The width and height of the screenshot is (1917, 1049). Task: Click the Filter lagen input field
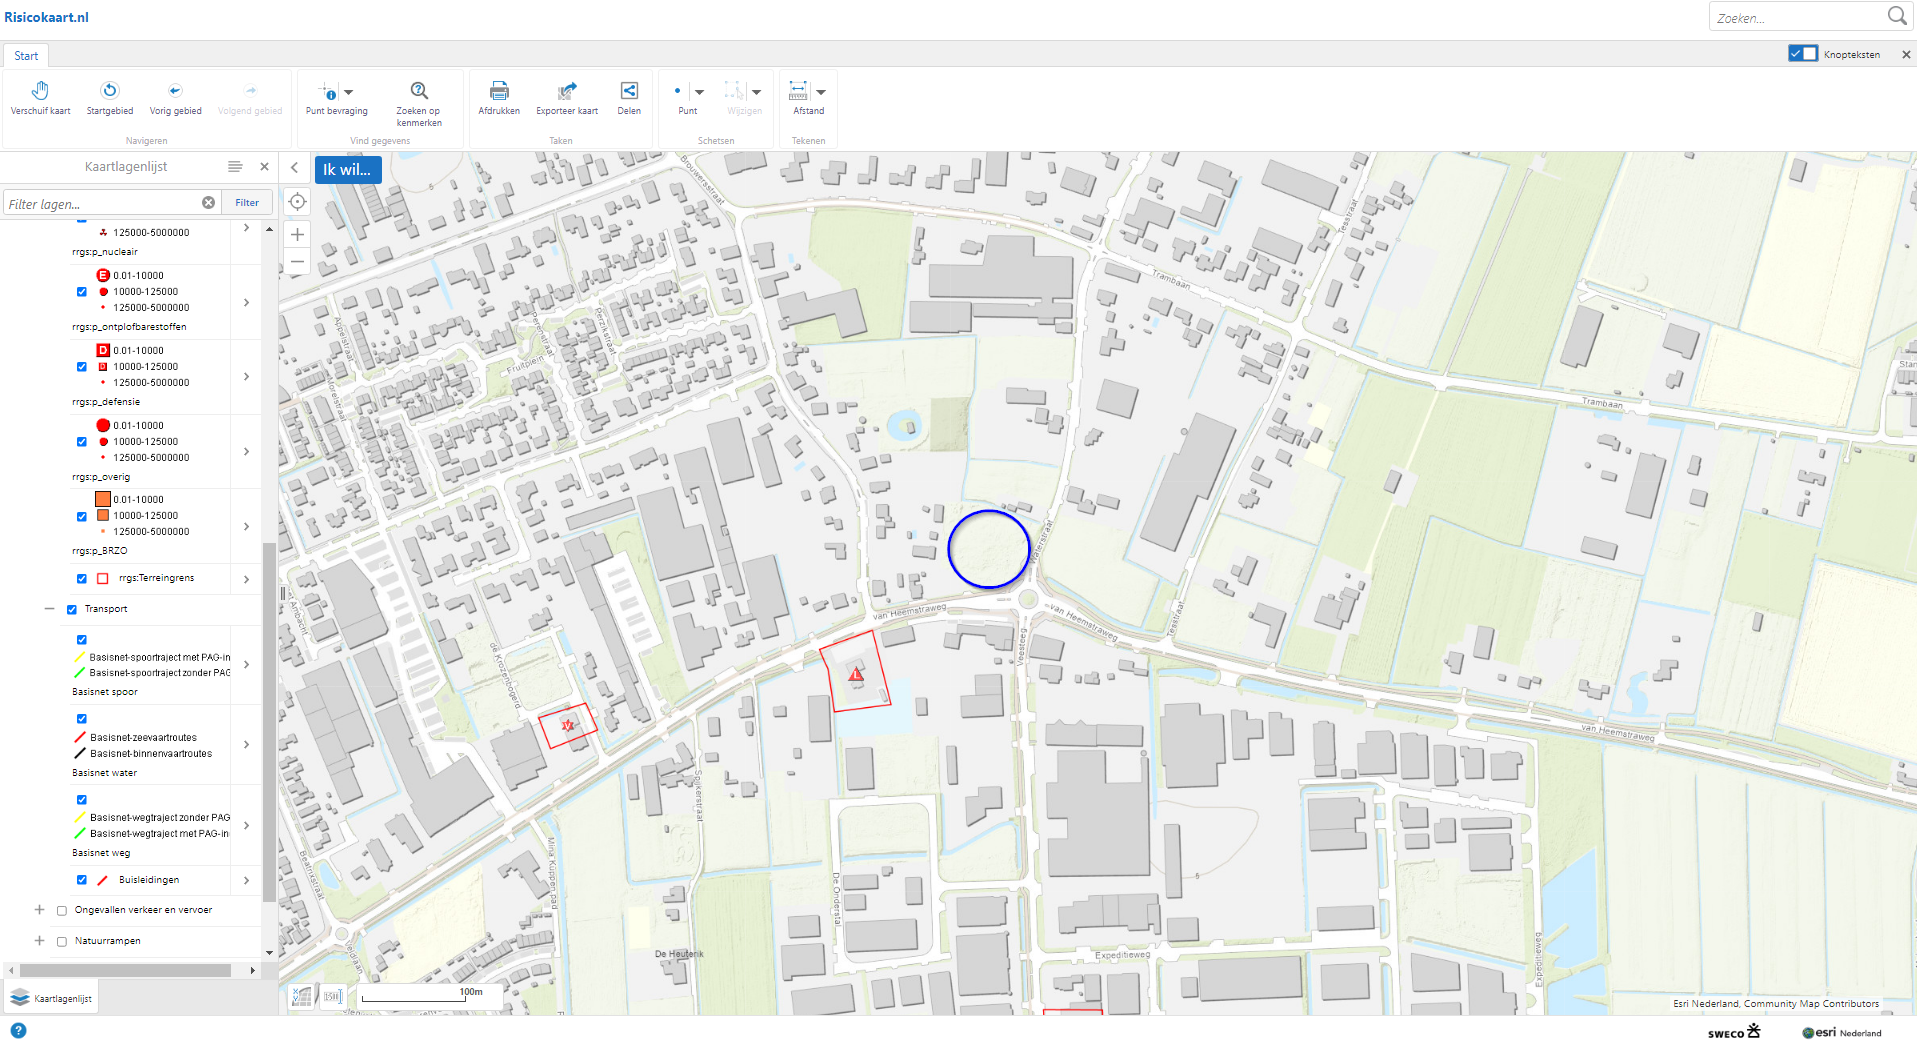pos(100,203)
